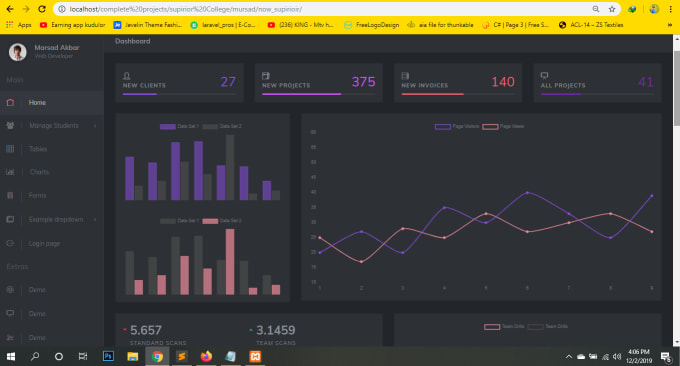The width and height of the screenshot is (680, 366).
Task: Toggle the Page Views line legend
Action: (503, 126)
